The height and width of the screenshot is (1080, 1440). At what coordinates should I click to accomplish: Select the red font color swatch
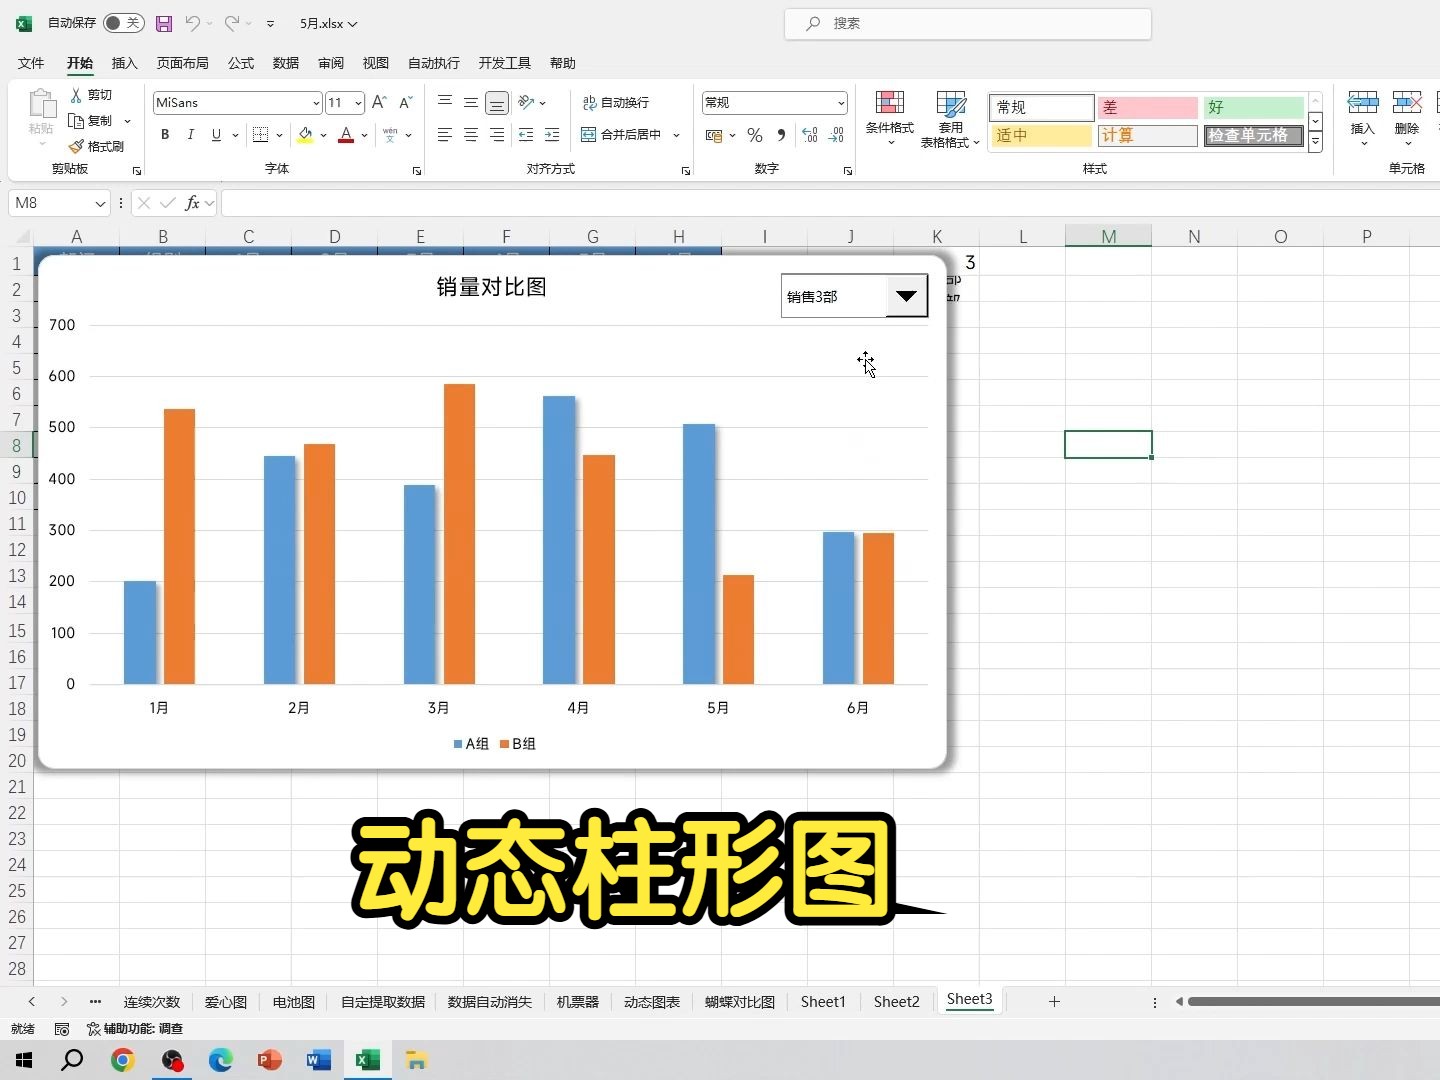345,135
